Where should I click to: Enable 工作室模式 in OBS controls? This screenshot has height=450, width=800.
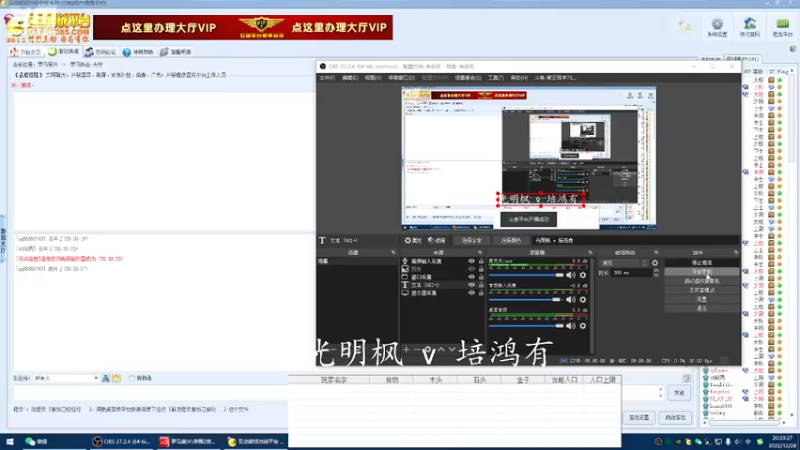click(x=702, y=290)
